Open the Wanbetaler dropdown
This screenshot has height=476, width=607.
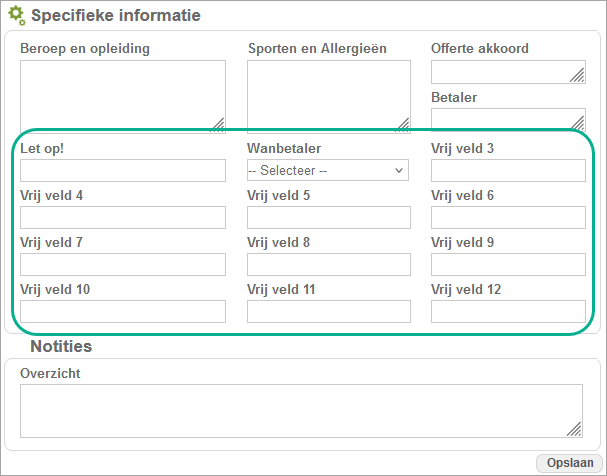[x=327, y=170]
